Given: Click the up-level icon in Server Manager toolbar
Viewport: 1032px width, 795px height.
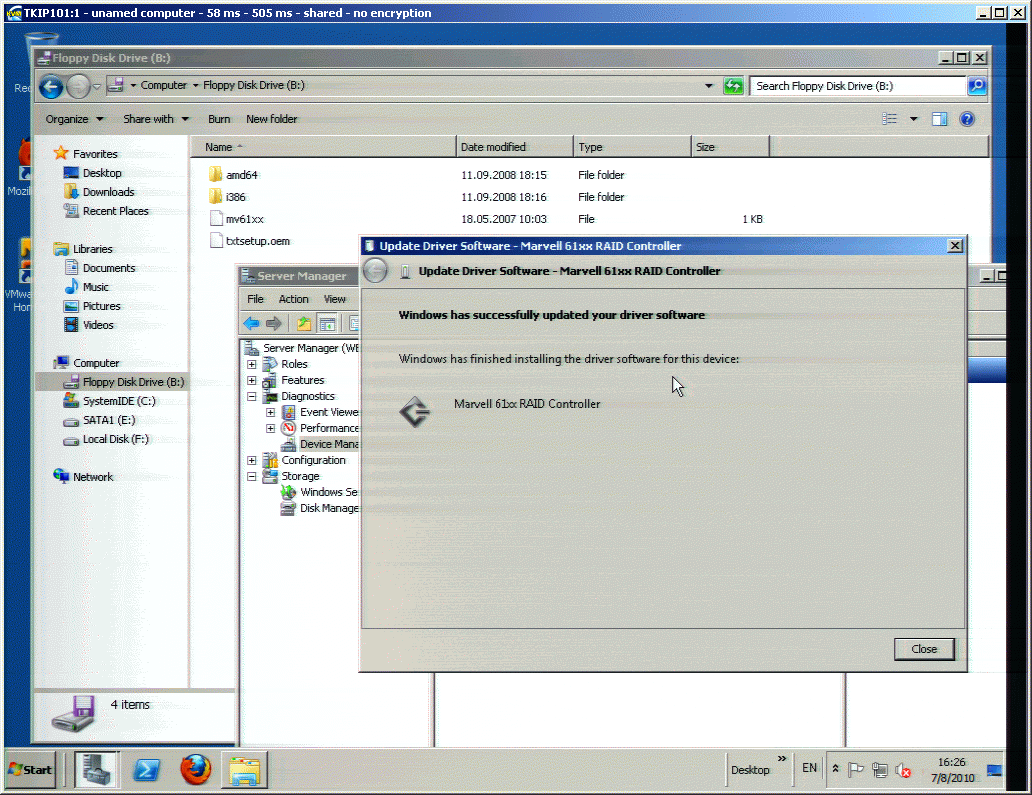Looking at the screenshot, I should (303, 323).
